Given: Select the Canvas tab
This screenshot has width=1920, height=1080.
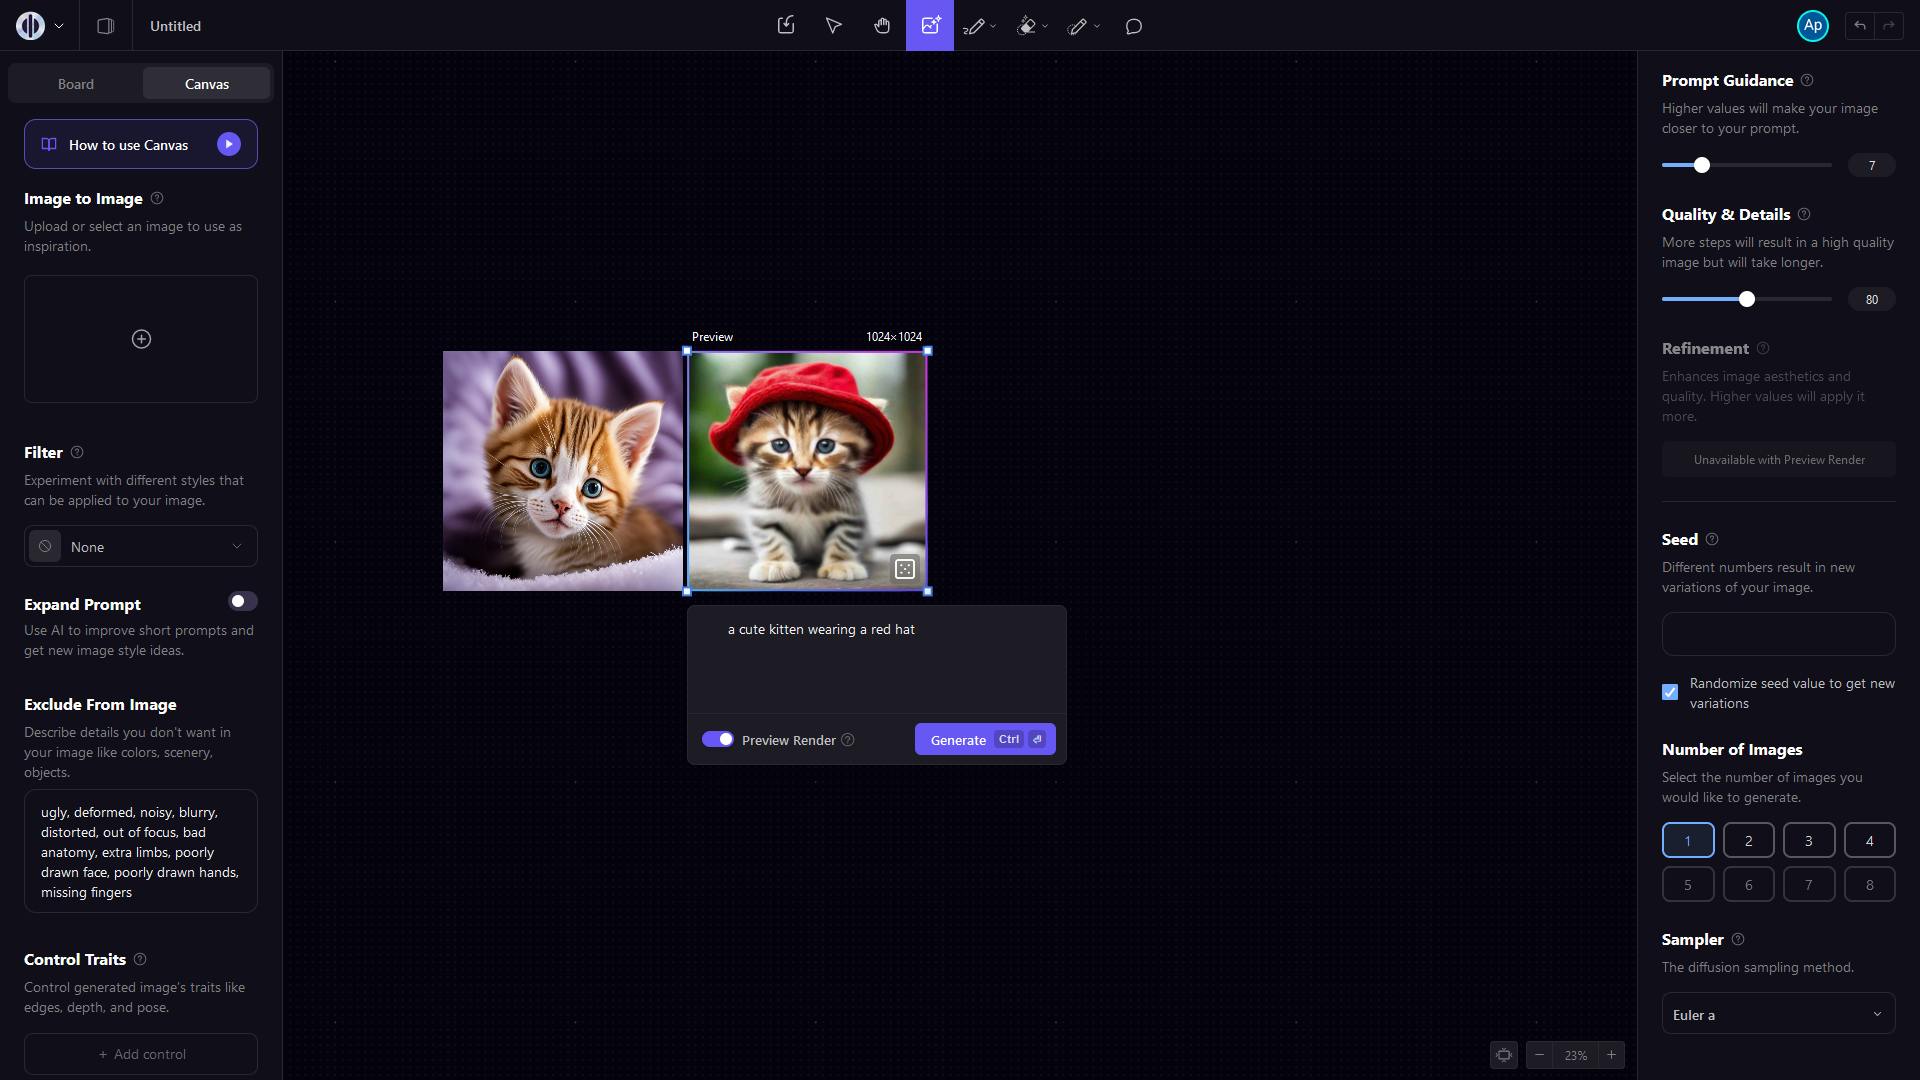Looking at the screenshot, I should coord(207,84).
